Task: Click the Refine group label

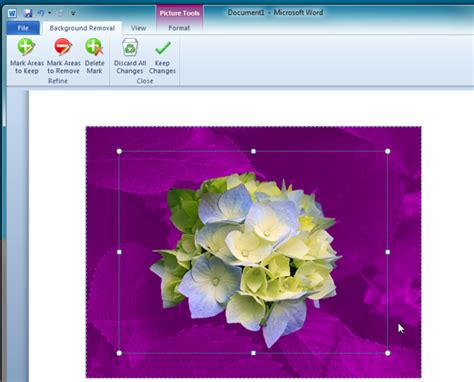Action: click(58, 81)
